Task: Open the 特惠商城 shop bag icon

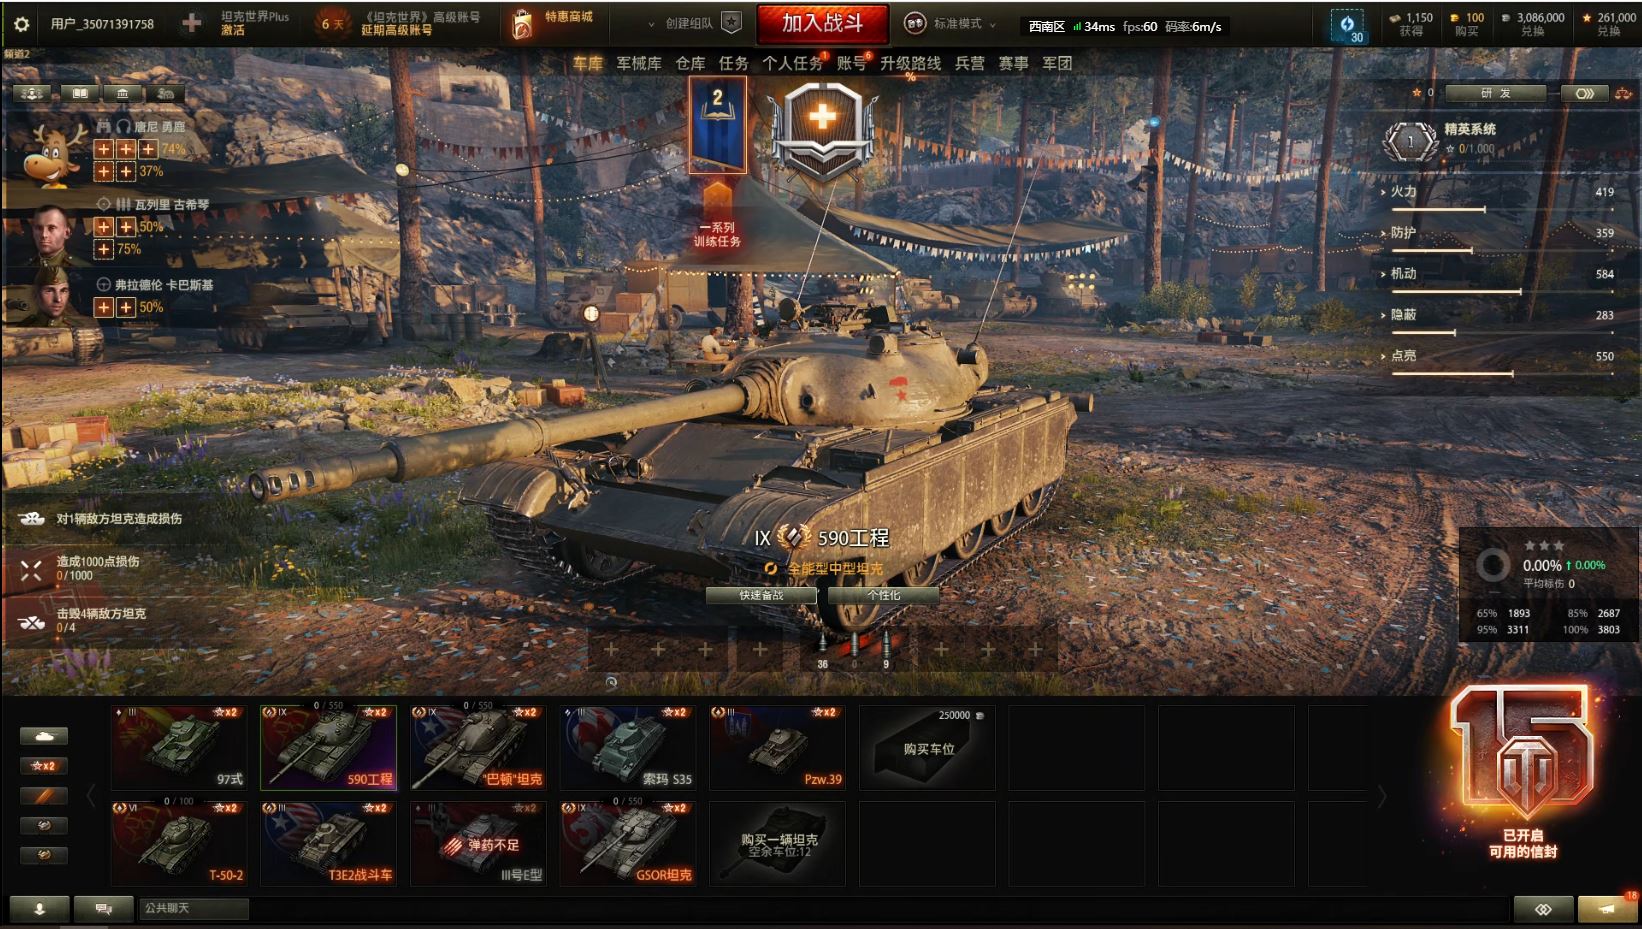Action: click(x=521, y=24)
